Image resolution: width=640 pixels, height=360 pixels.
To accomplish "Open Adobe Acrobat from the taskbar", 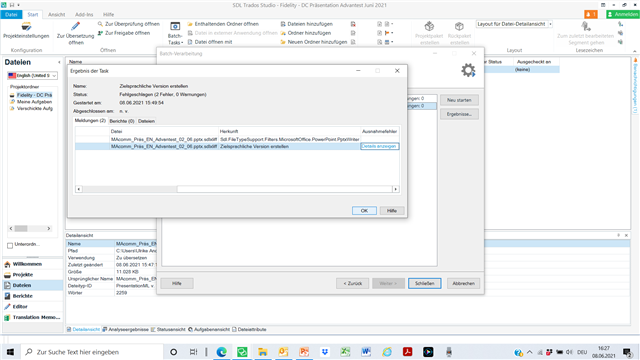I will 407,352.
